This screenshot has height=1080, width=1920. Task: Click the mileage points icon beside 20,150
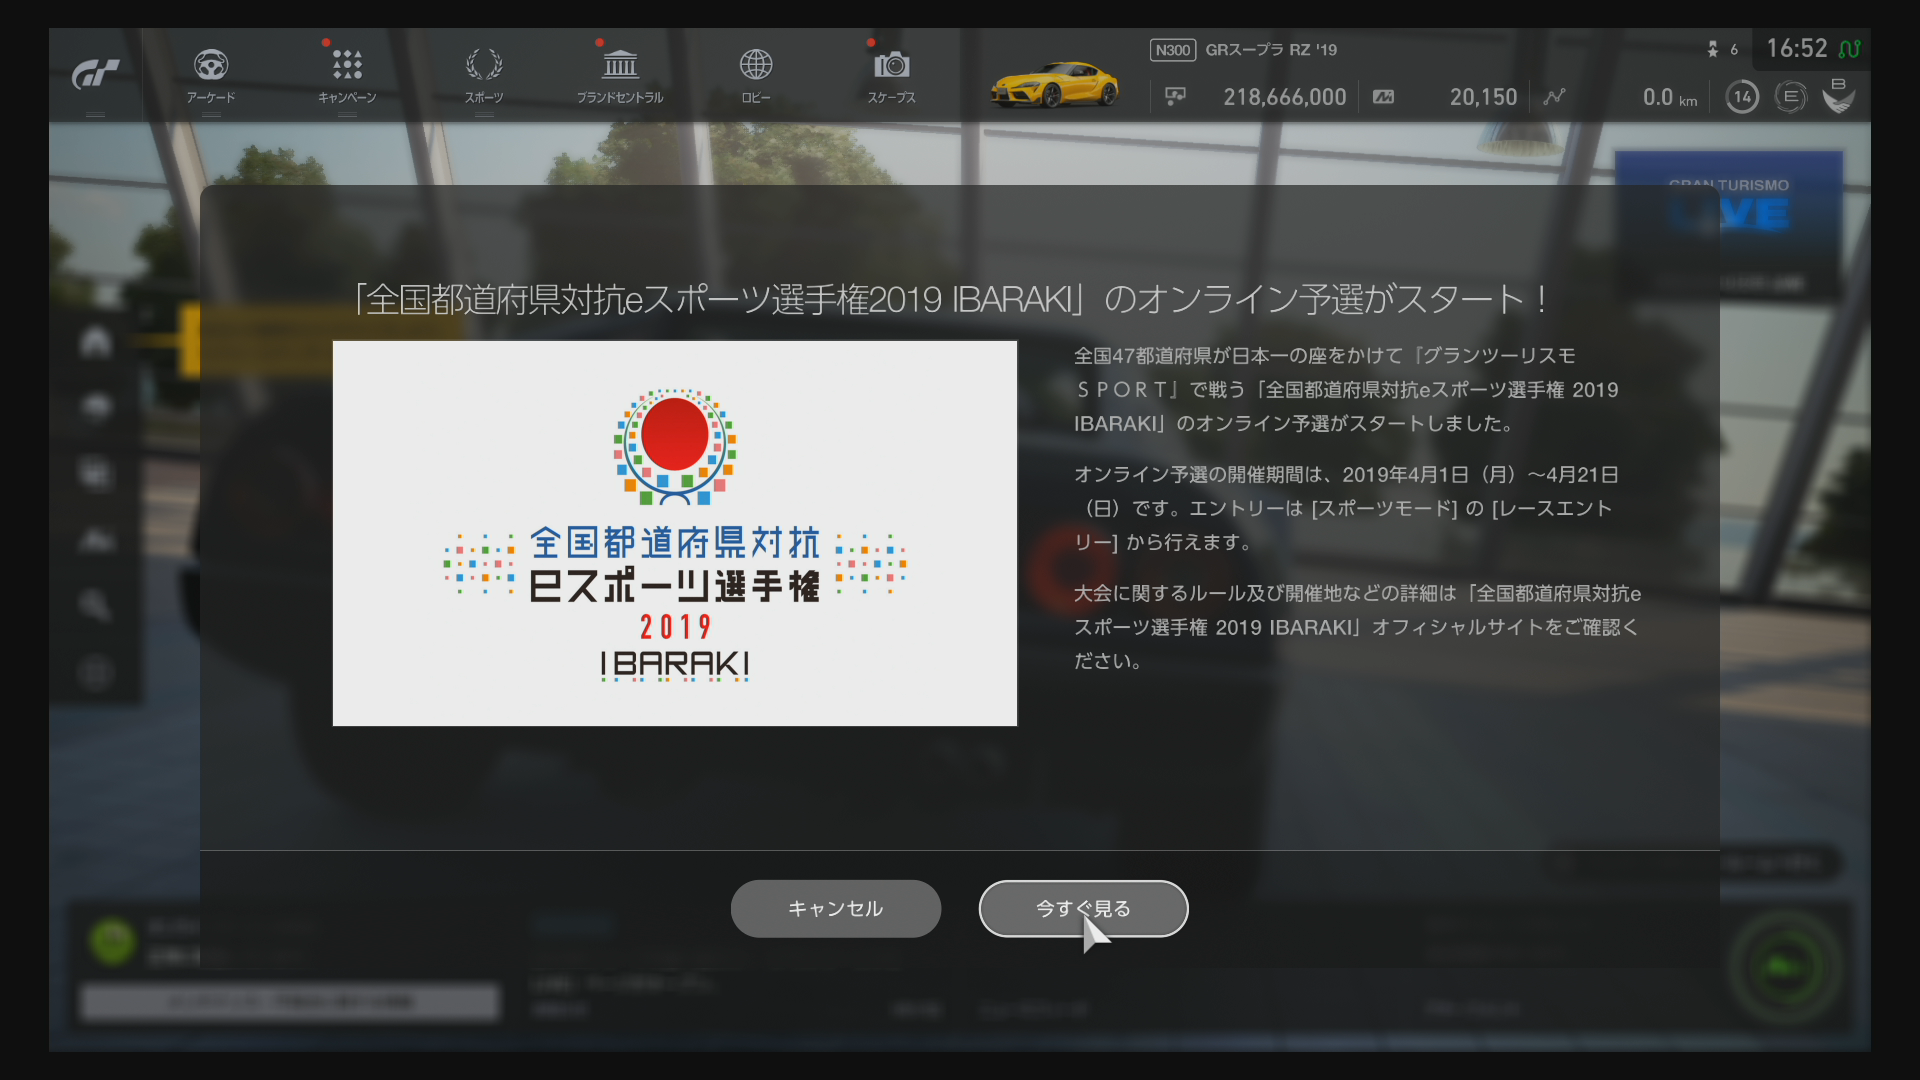click(x=1384, y=97)
